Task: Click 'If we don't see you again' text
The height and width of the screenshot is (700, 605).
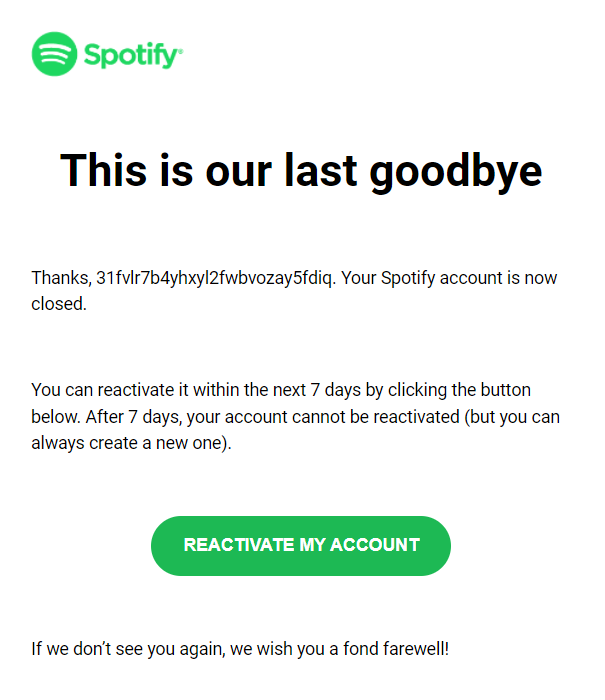Action: (127, 648)
